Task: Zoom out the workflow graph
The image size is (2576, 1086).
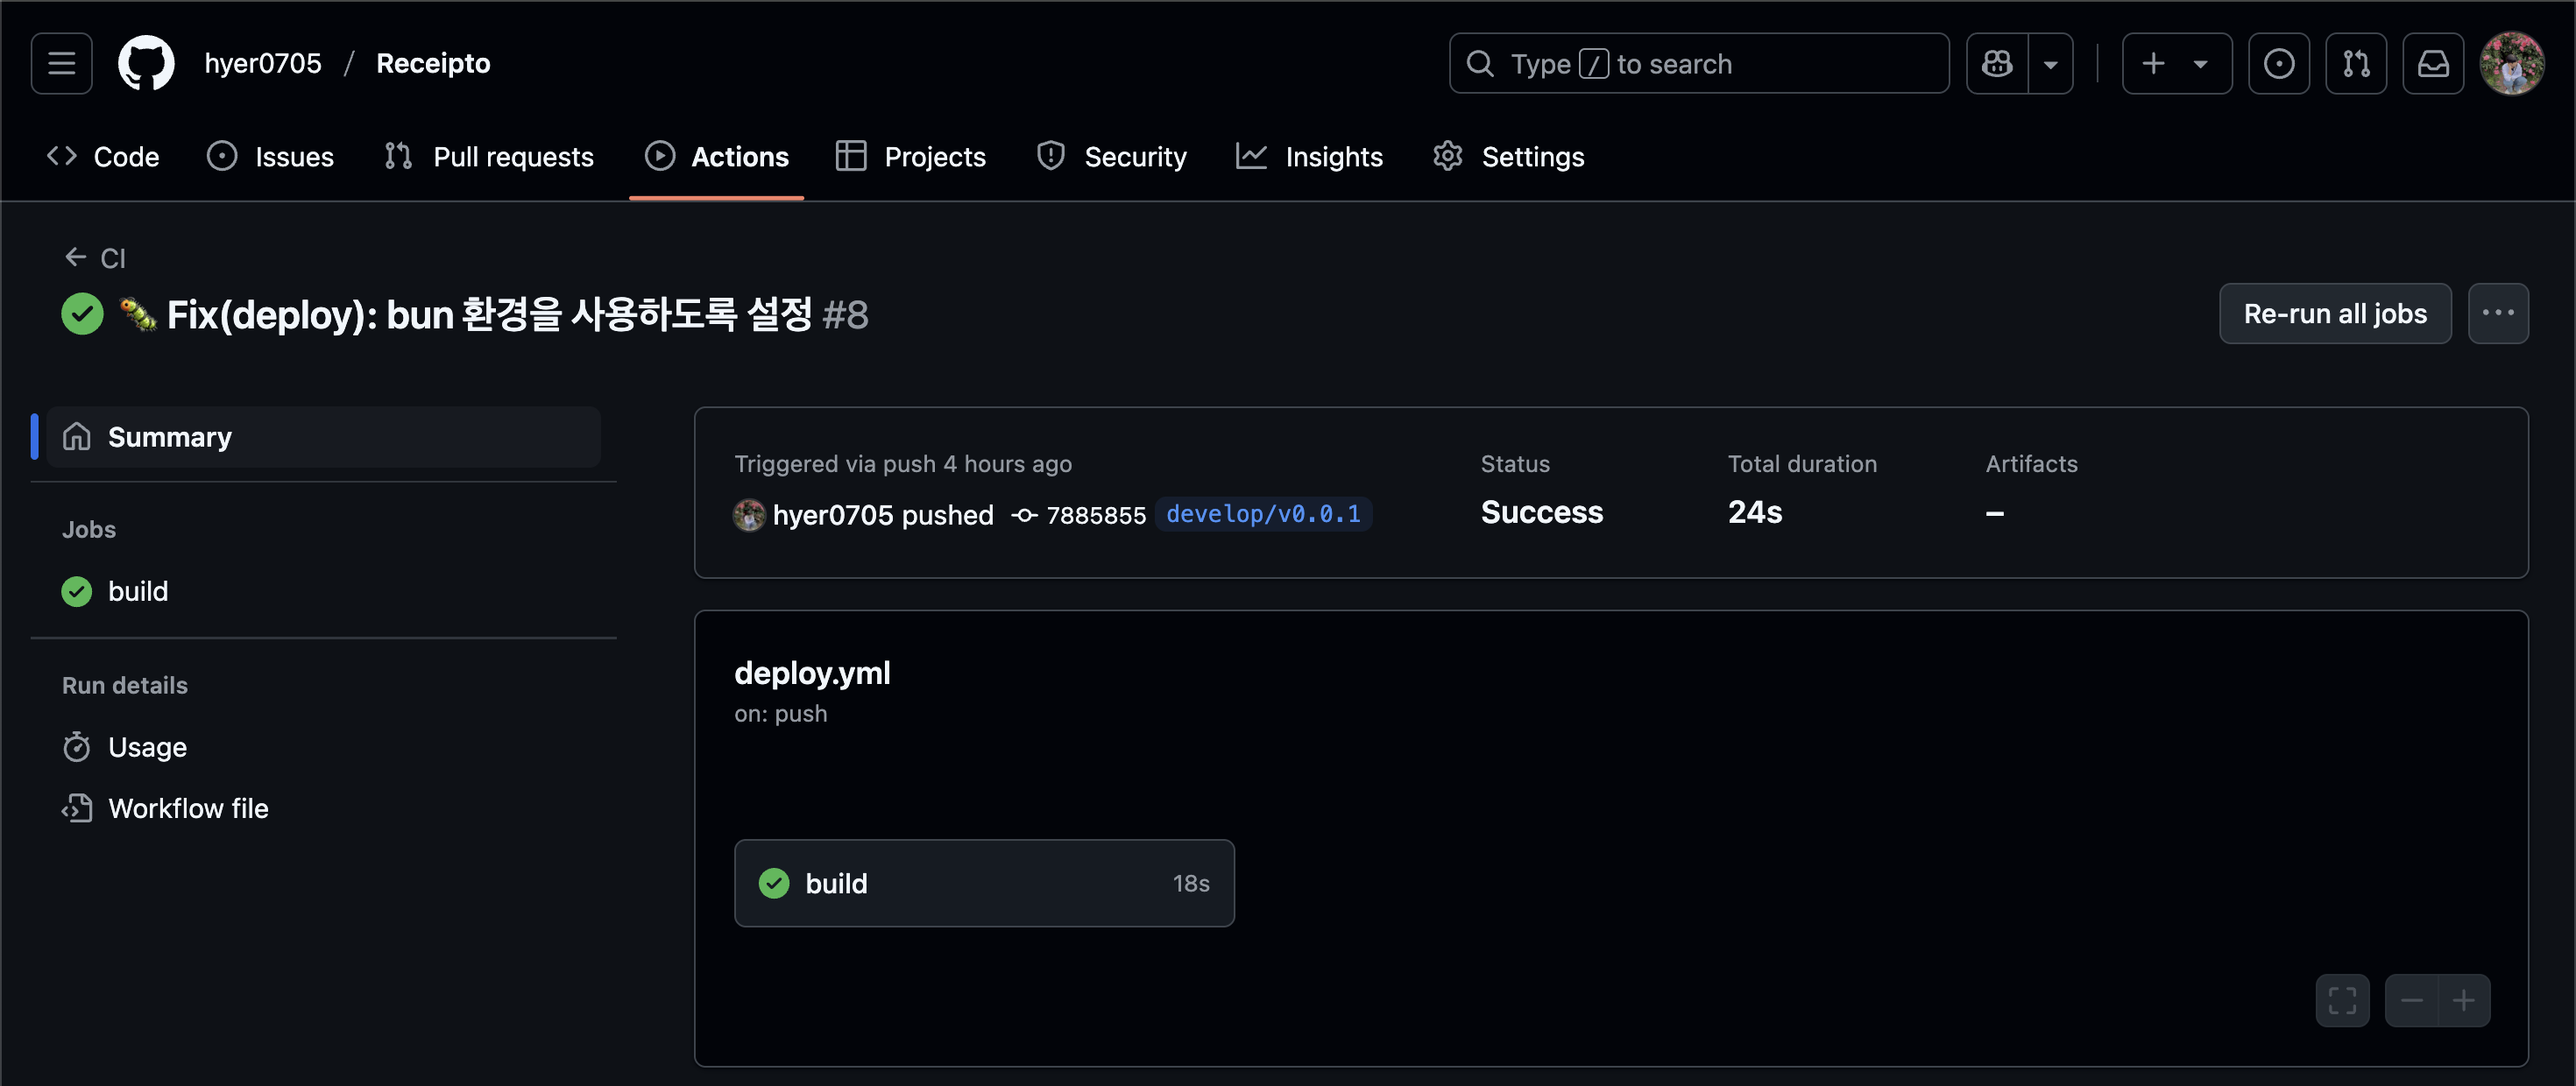Action: click(x=2411, y=1000)
